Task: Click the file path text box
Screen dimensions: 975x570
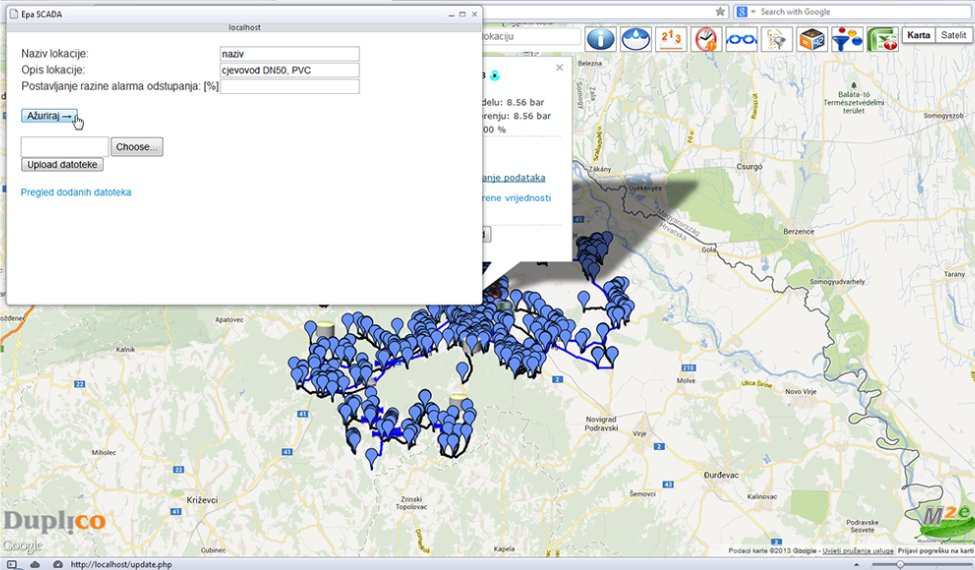Action: coord(65,147)
